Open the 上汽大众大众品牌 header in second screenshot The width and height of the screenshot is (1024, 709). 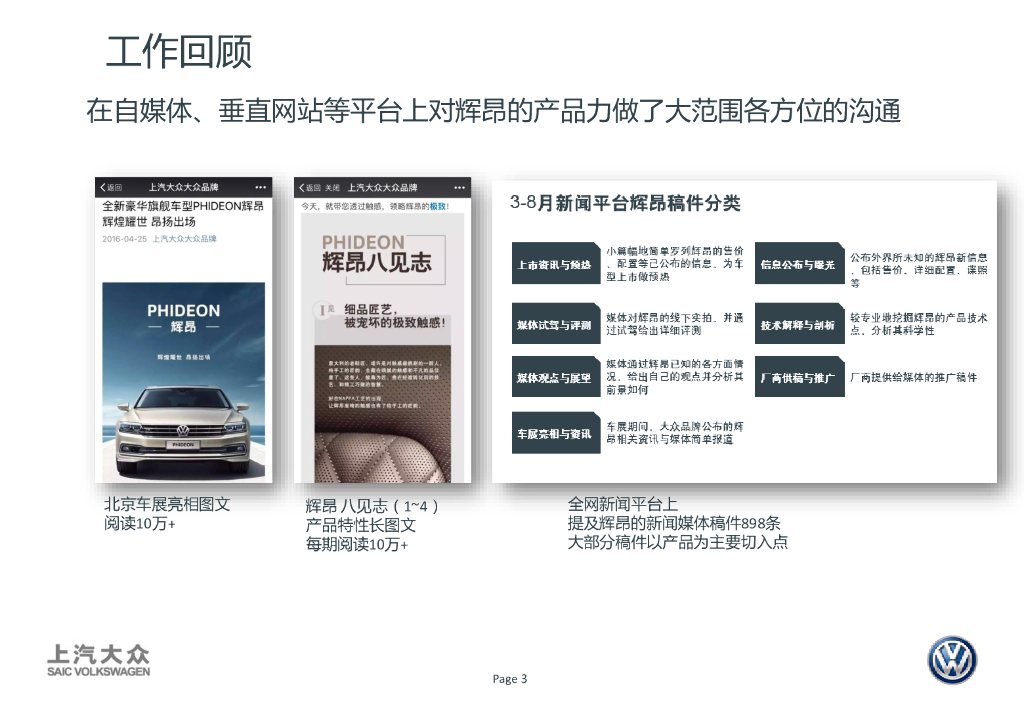click(382, 187)
